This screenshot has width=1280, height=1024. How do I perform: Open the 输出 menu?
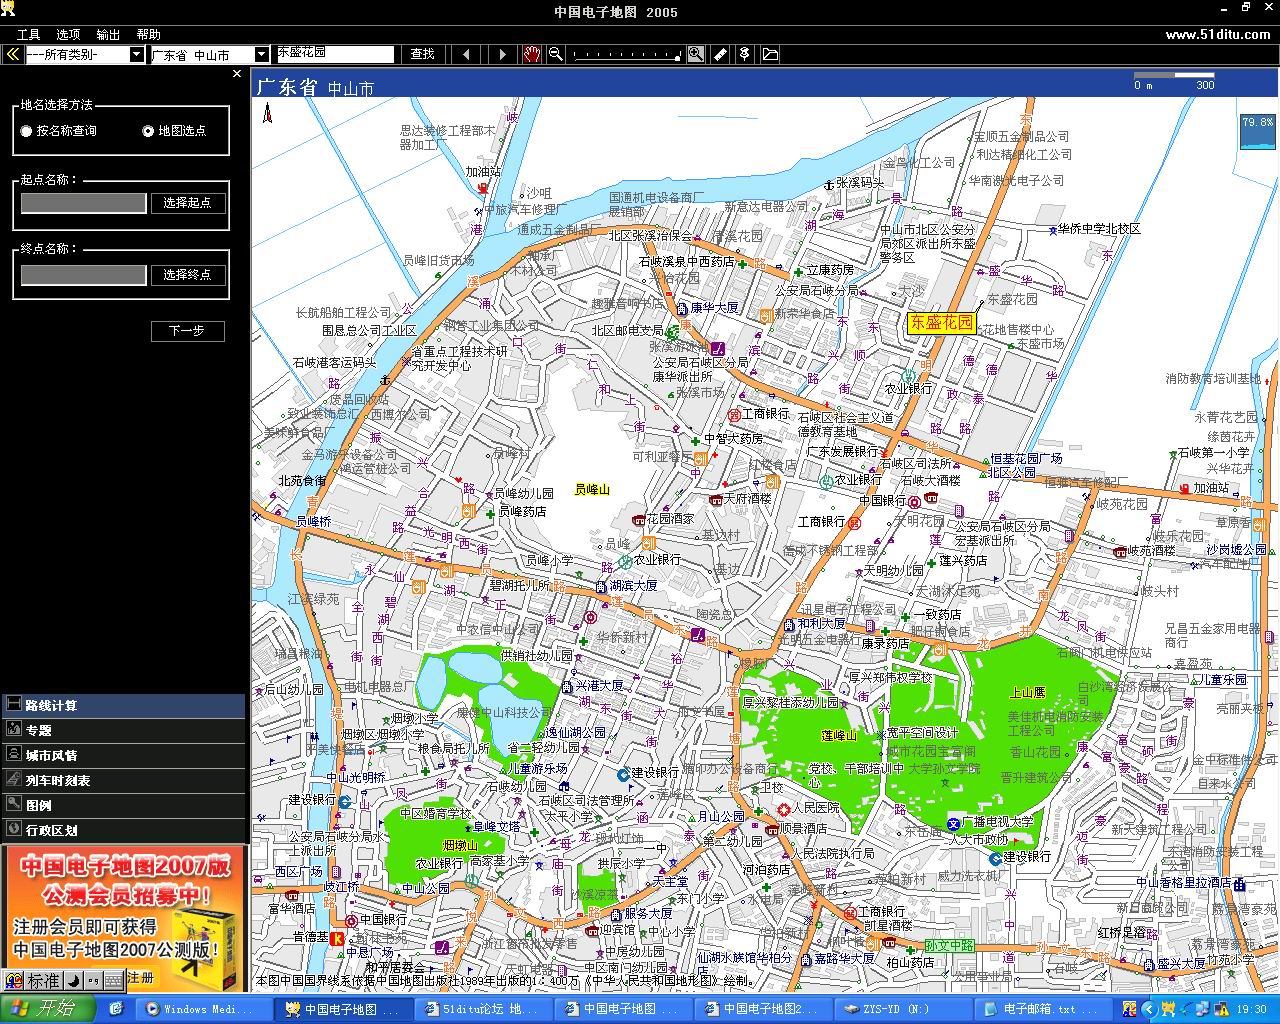108,34
